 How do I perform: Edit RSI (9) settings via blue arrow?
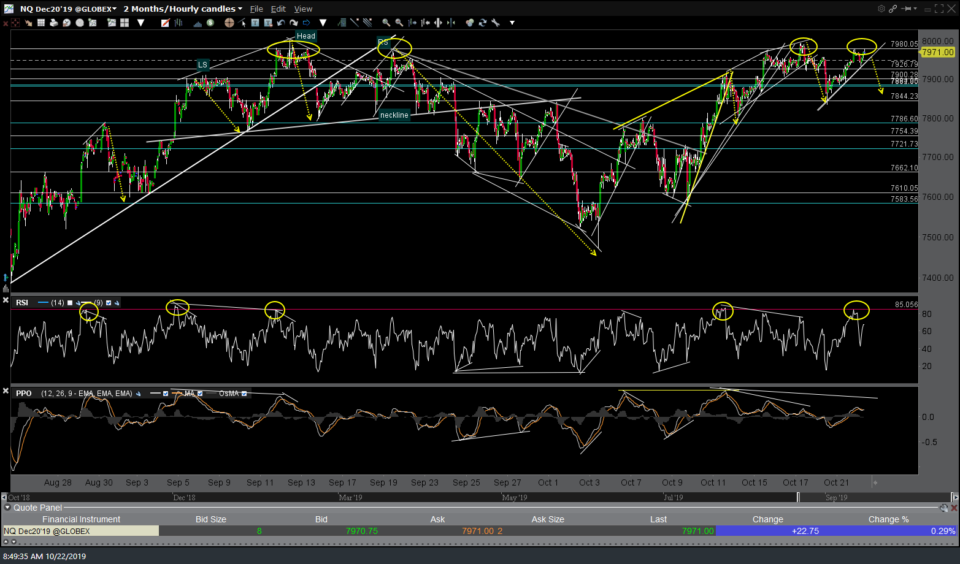tap(117, 303)
